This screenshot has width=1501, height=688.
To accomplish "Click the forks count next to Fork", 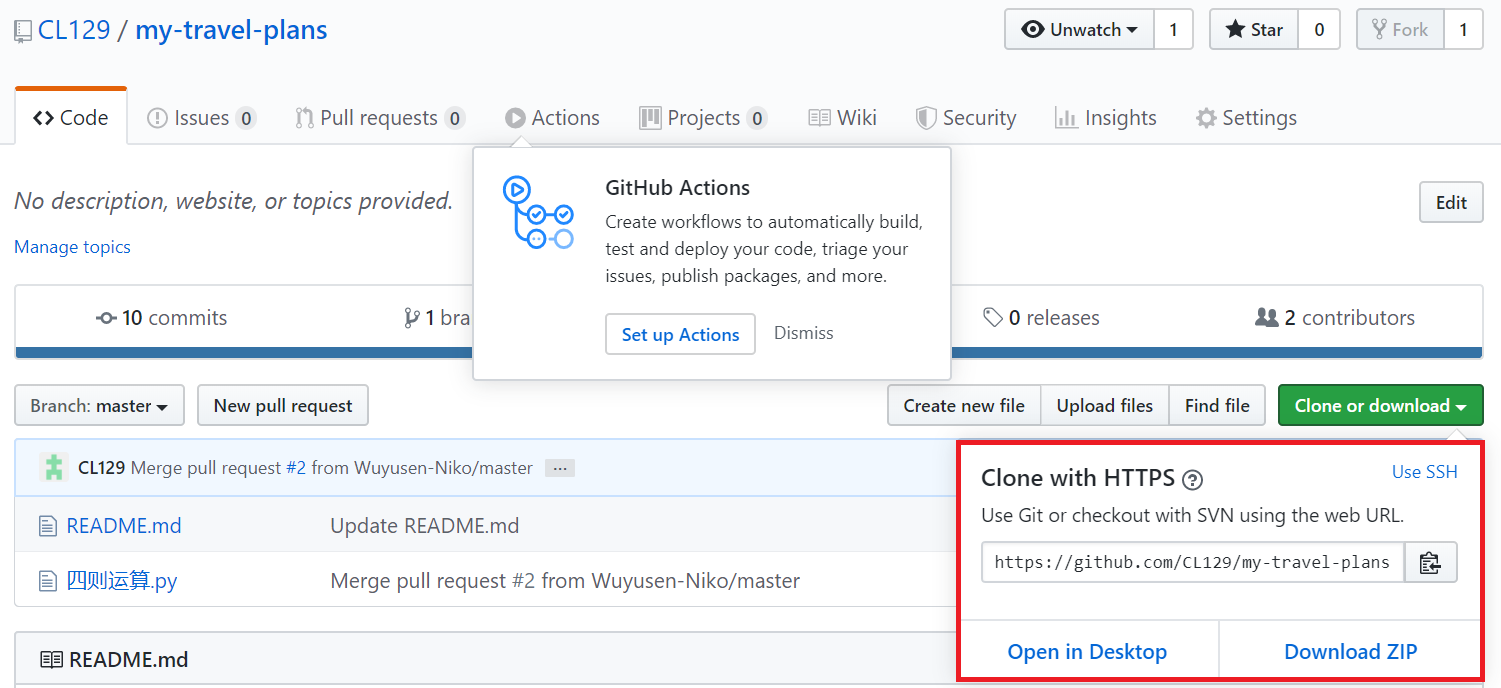I will point(1463,30).
